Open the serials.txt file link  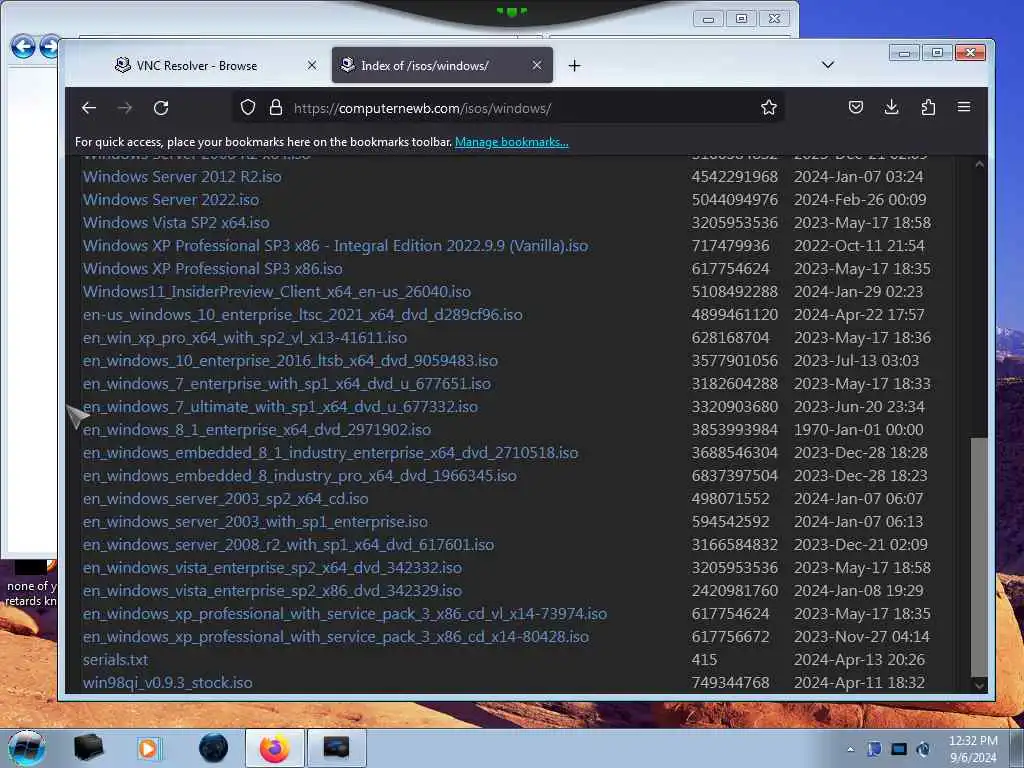[x=116, y=660]
